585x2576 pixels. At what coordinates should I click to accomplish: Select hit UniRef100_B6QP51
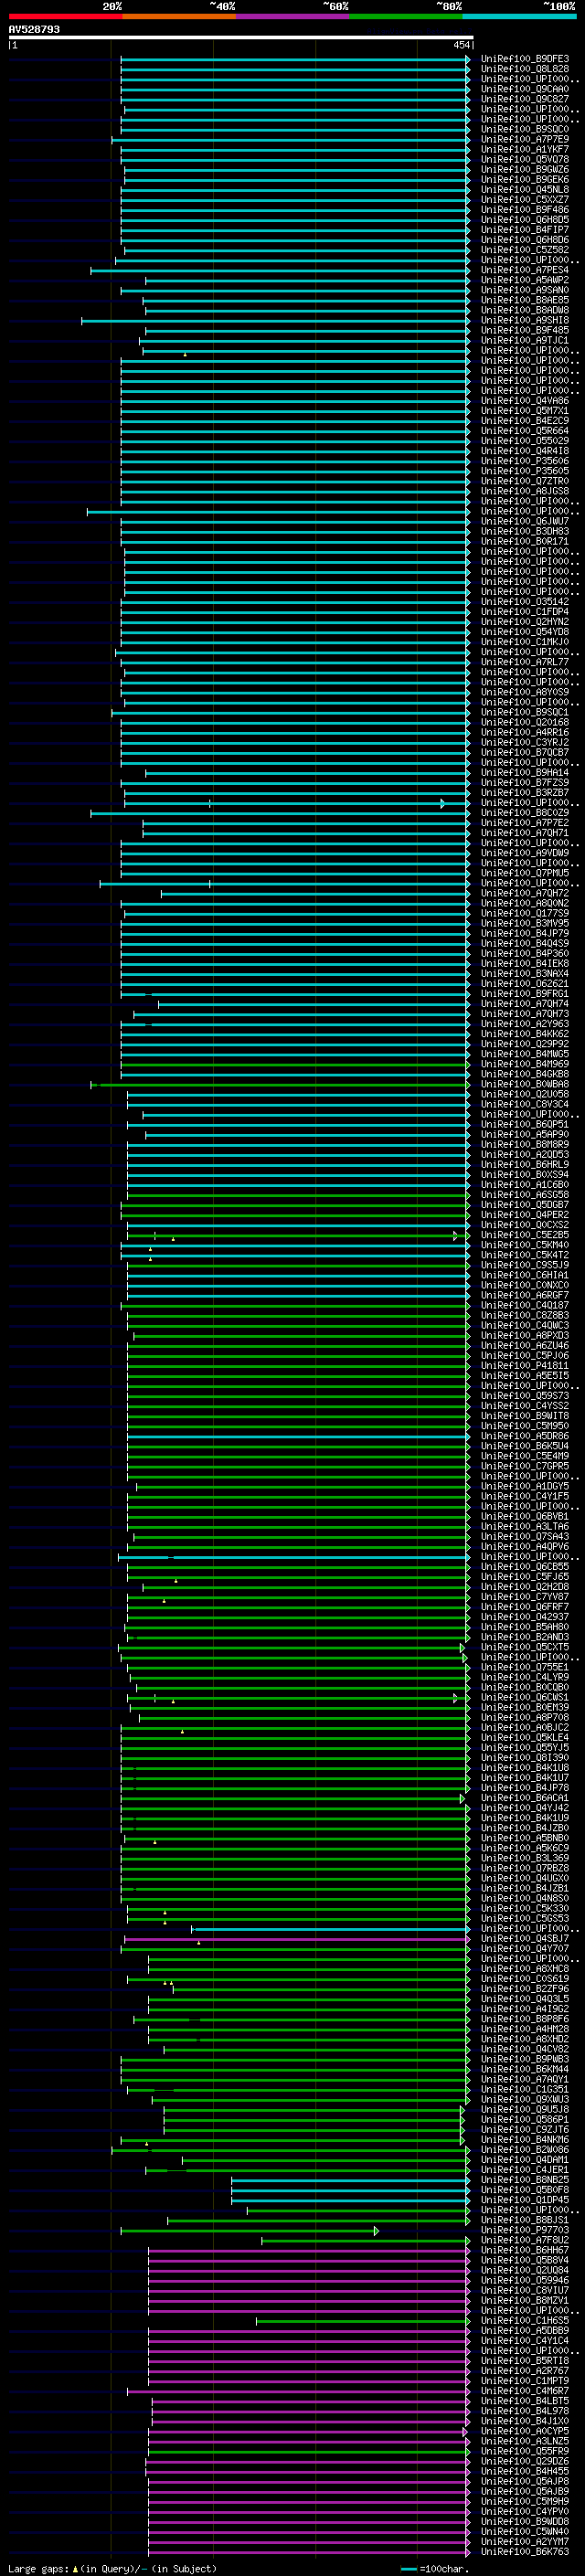[x=524, y=1124]
